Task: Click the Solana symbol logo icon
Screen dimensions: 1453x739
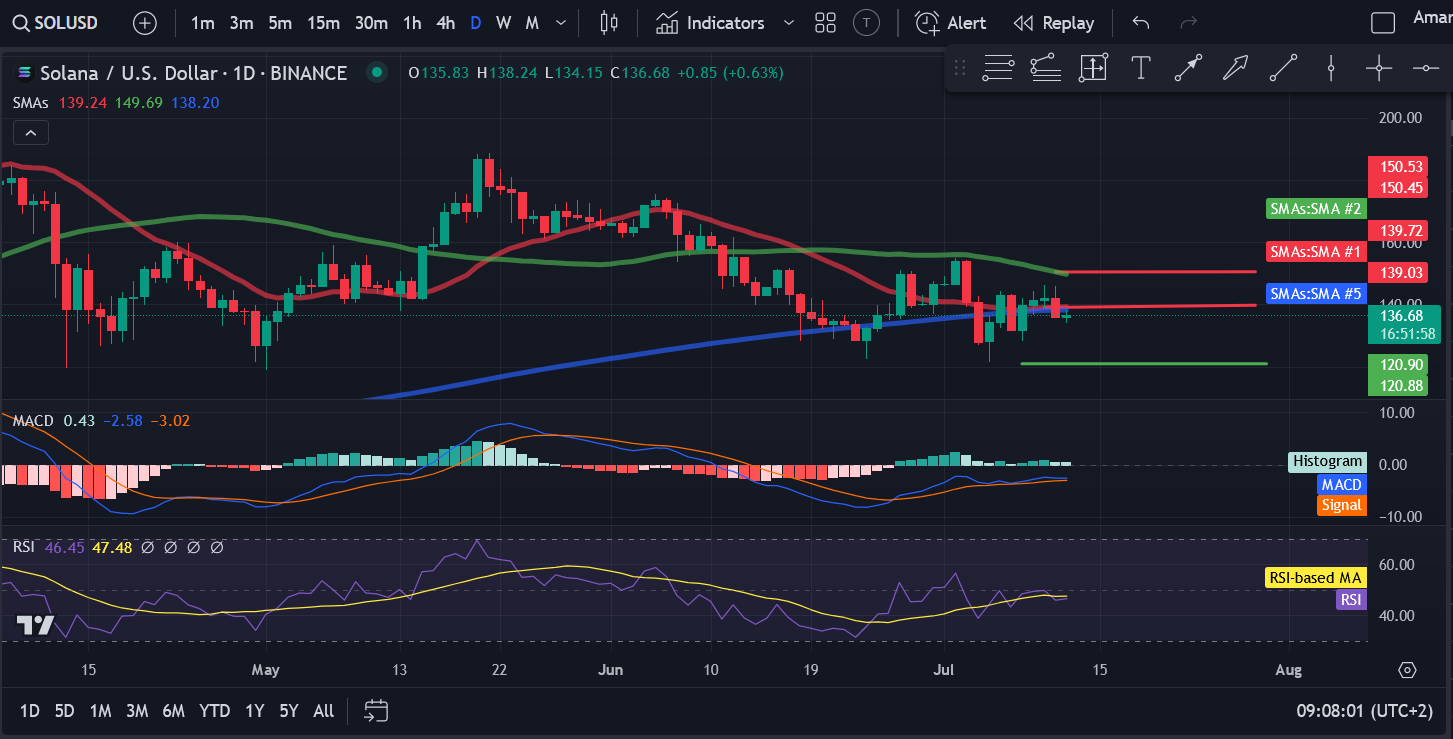Action: [x=25, y=72]
